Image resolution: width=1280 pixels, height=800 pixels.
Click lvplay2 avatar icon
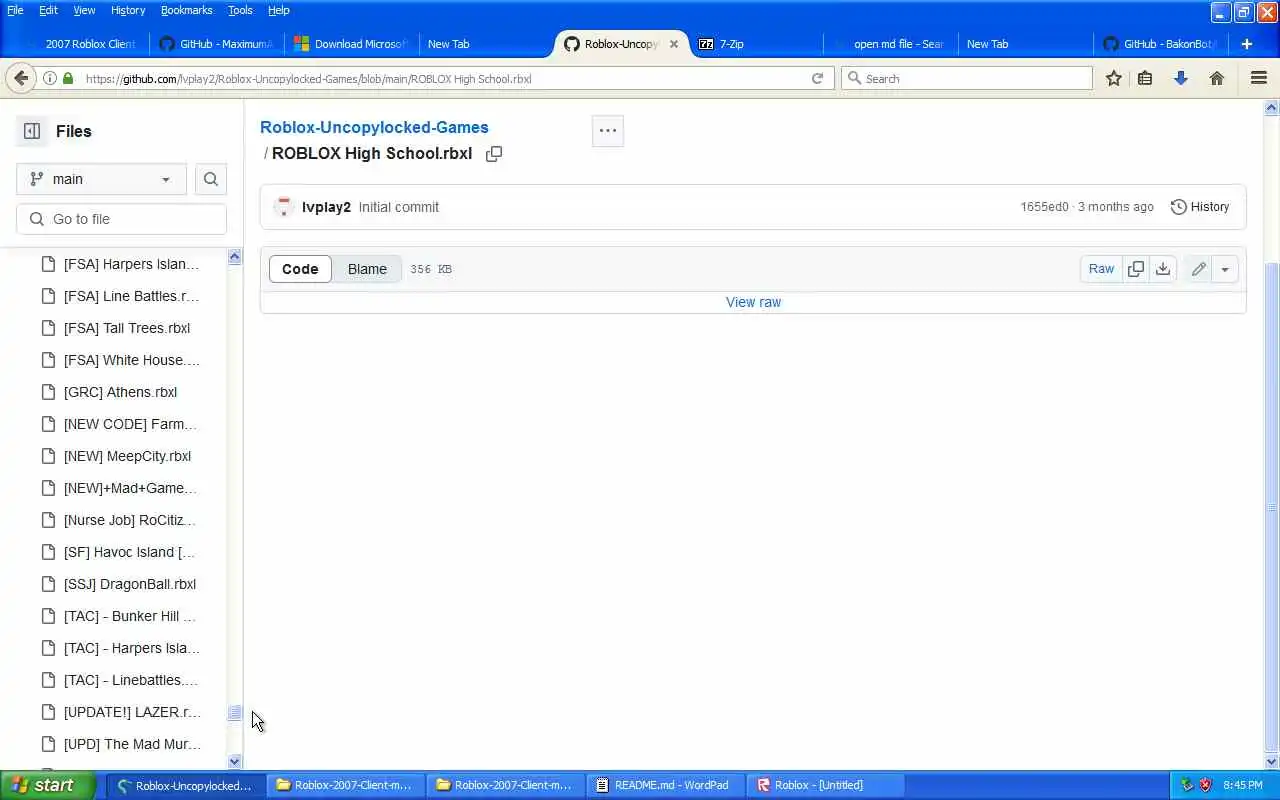284,207
